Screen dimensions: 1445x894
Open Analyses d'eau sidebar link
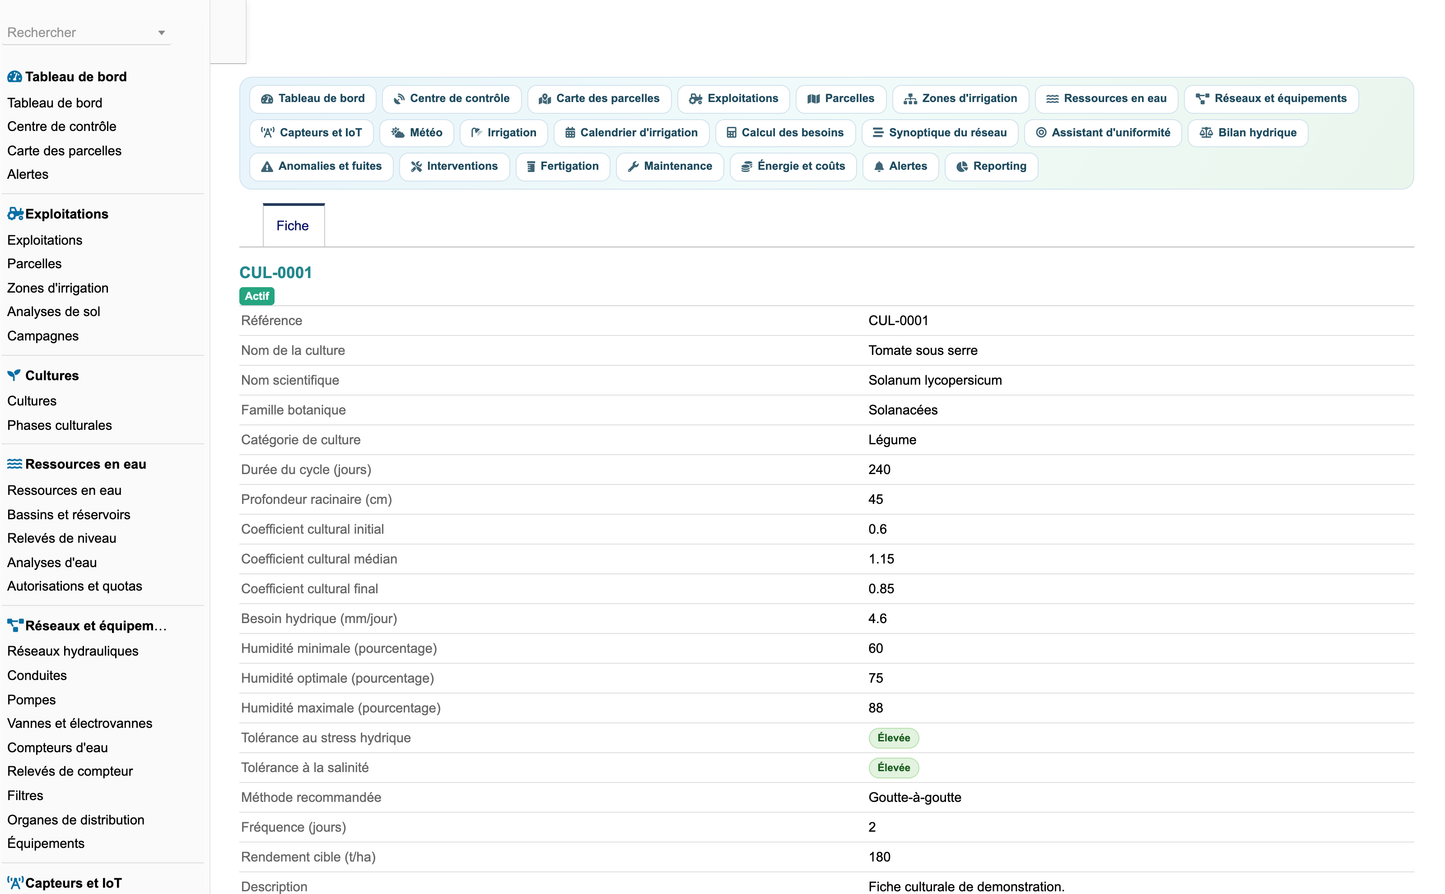52,563
